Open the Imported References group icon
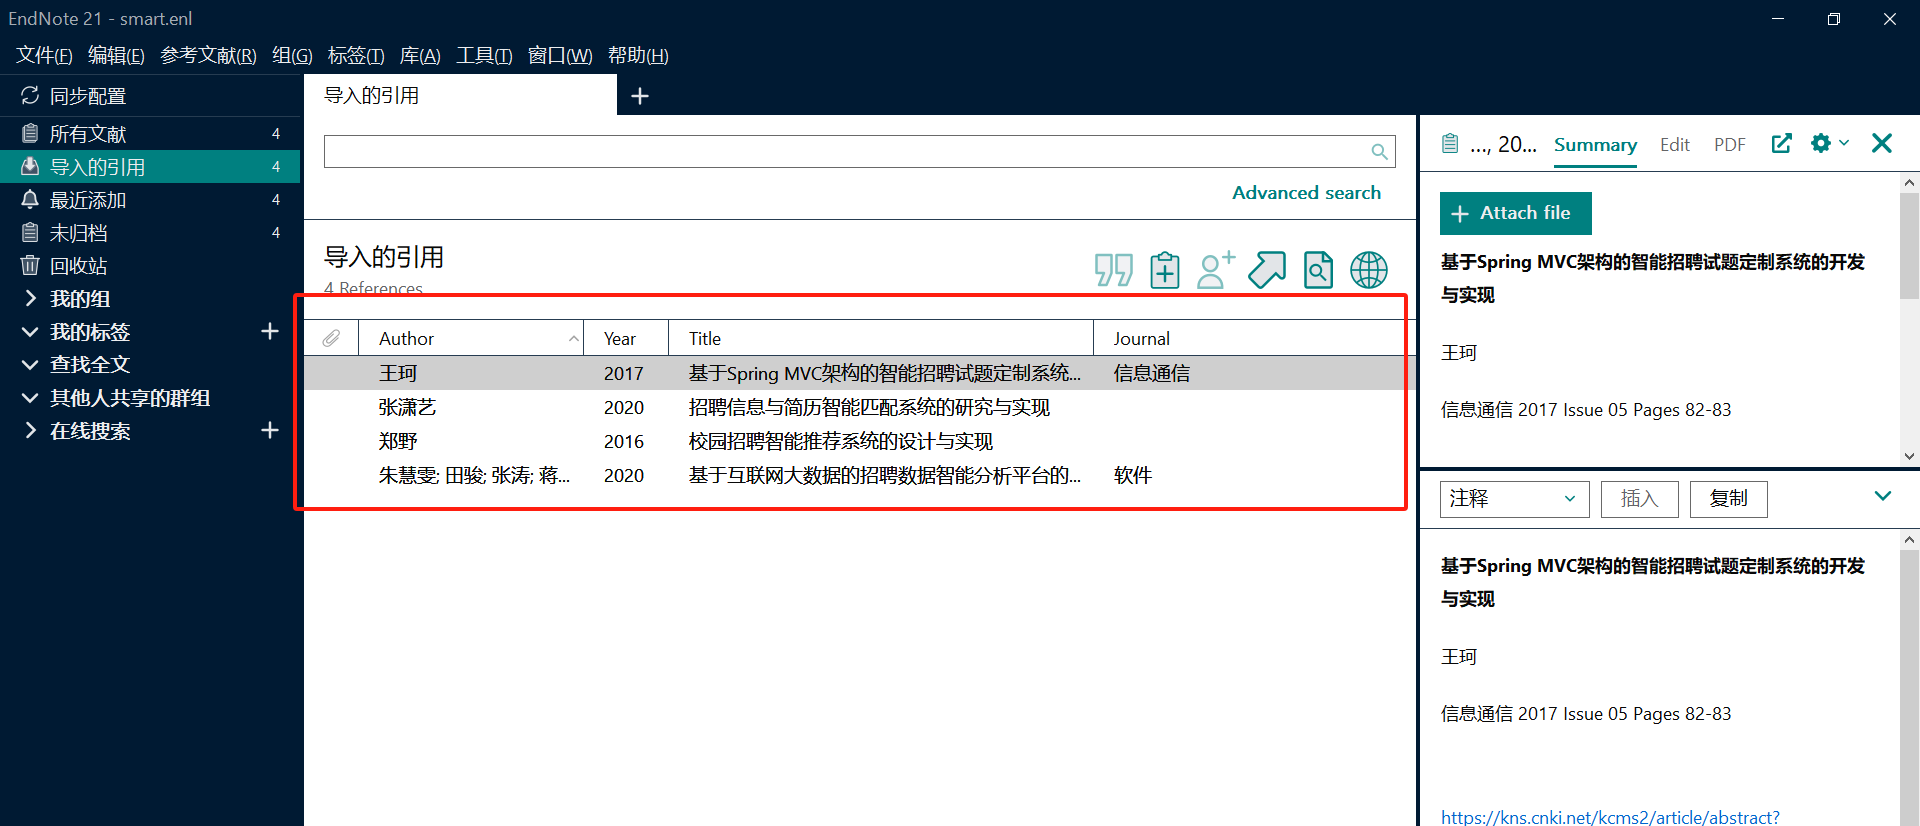This screenshot has height=826, width=1920. pyautogui.click(x=30, y=166)
